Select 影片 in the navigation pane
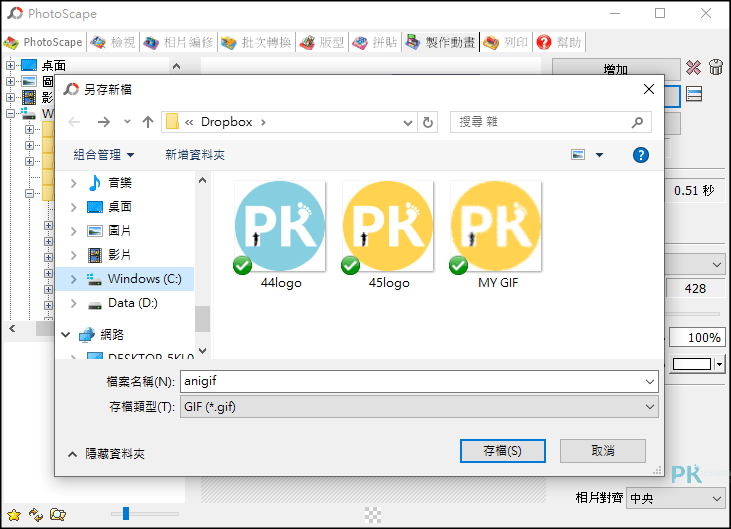Viewport: 731px width, 529px height. click(x=120, y=254)
